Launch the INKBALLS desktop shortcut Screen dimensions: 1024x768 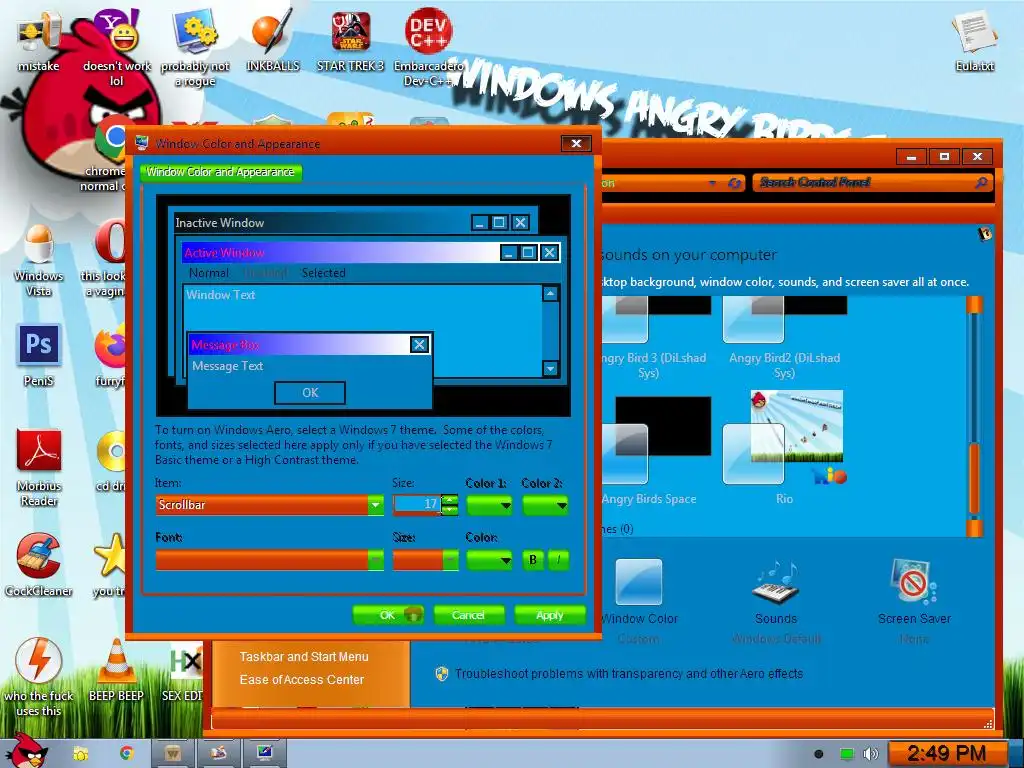tap(272, 40)
